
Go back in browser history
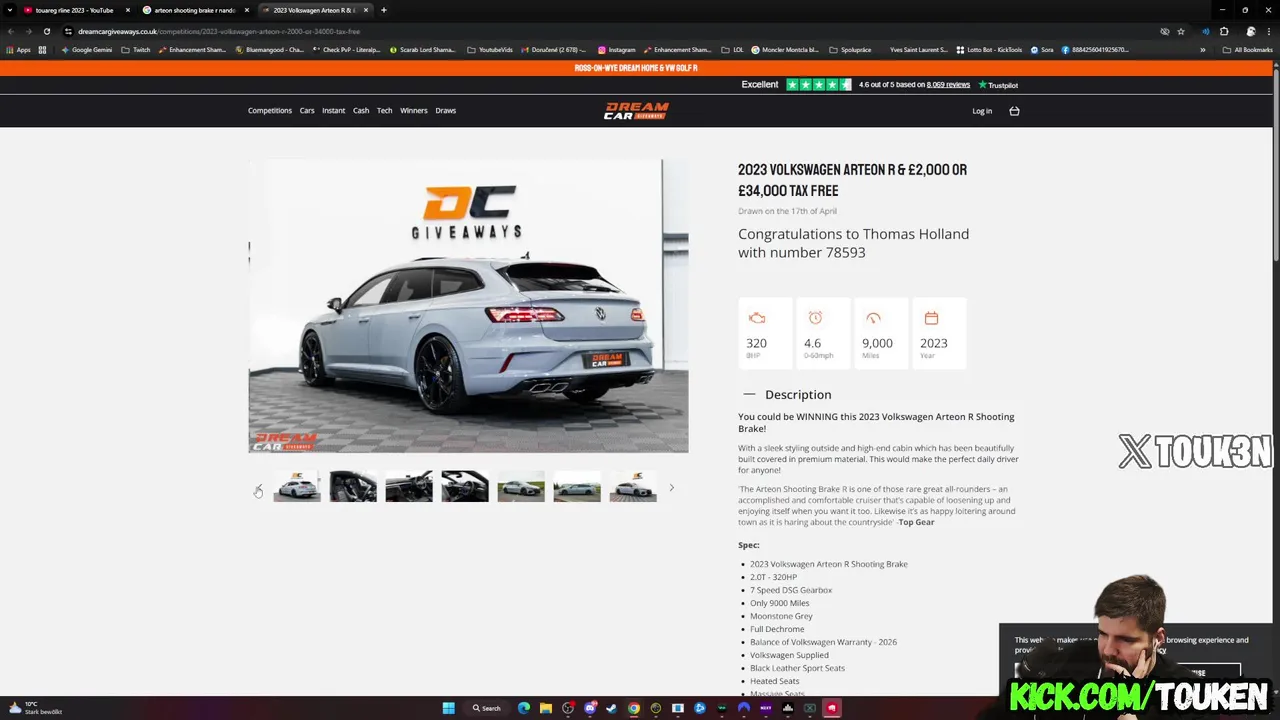[x=11, y=31]
